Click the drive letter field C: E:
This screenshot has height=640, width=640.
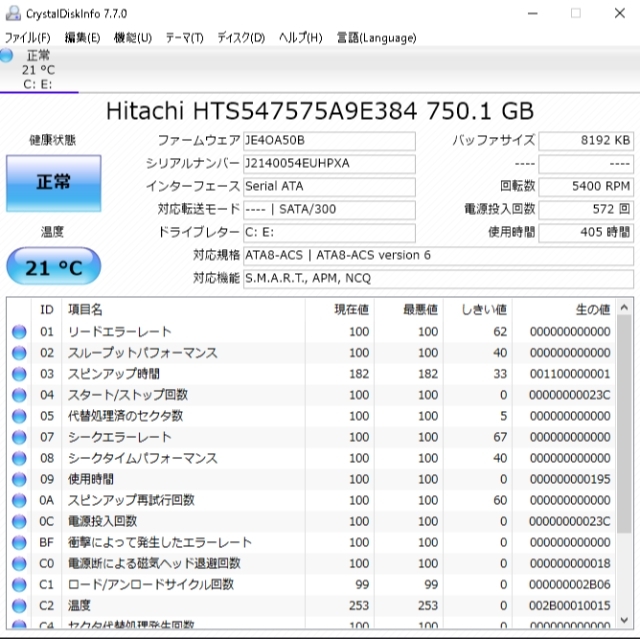[329, 233]
